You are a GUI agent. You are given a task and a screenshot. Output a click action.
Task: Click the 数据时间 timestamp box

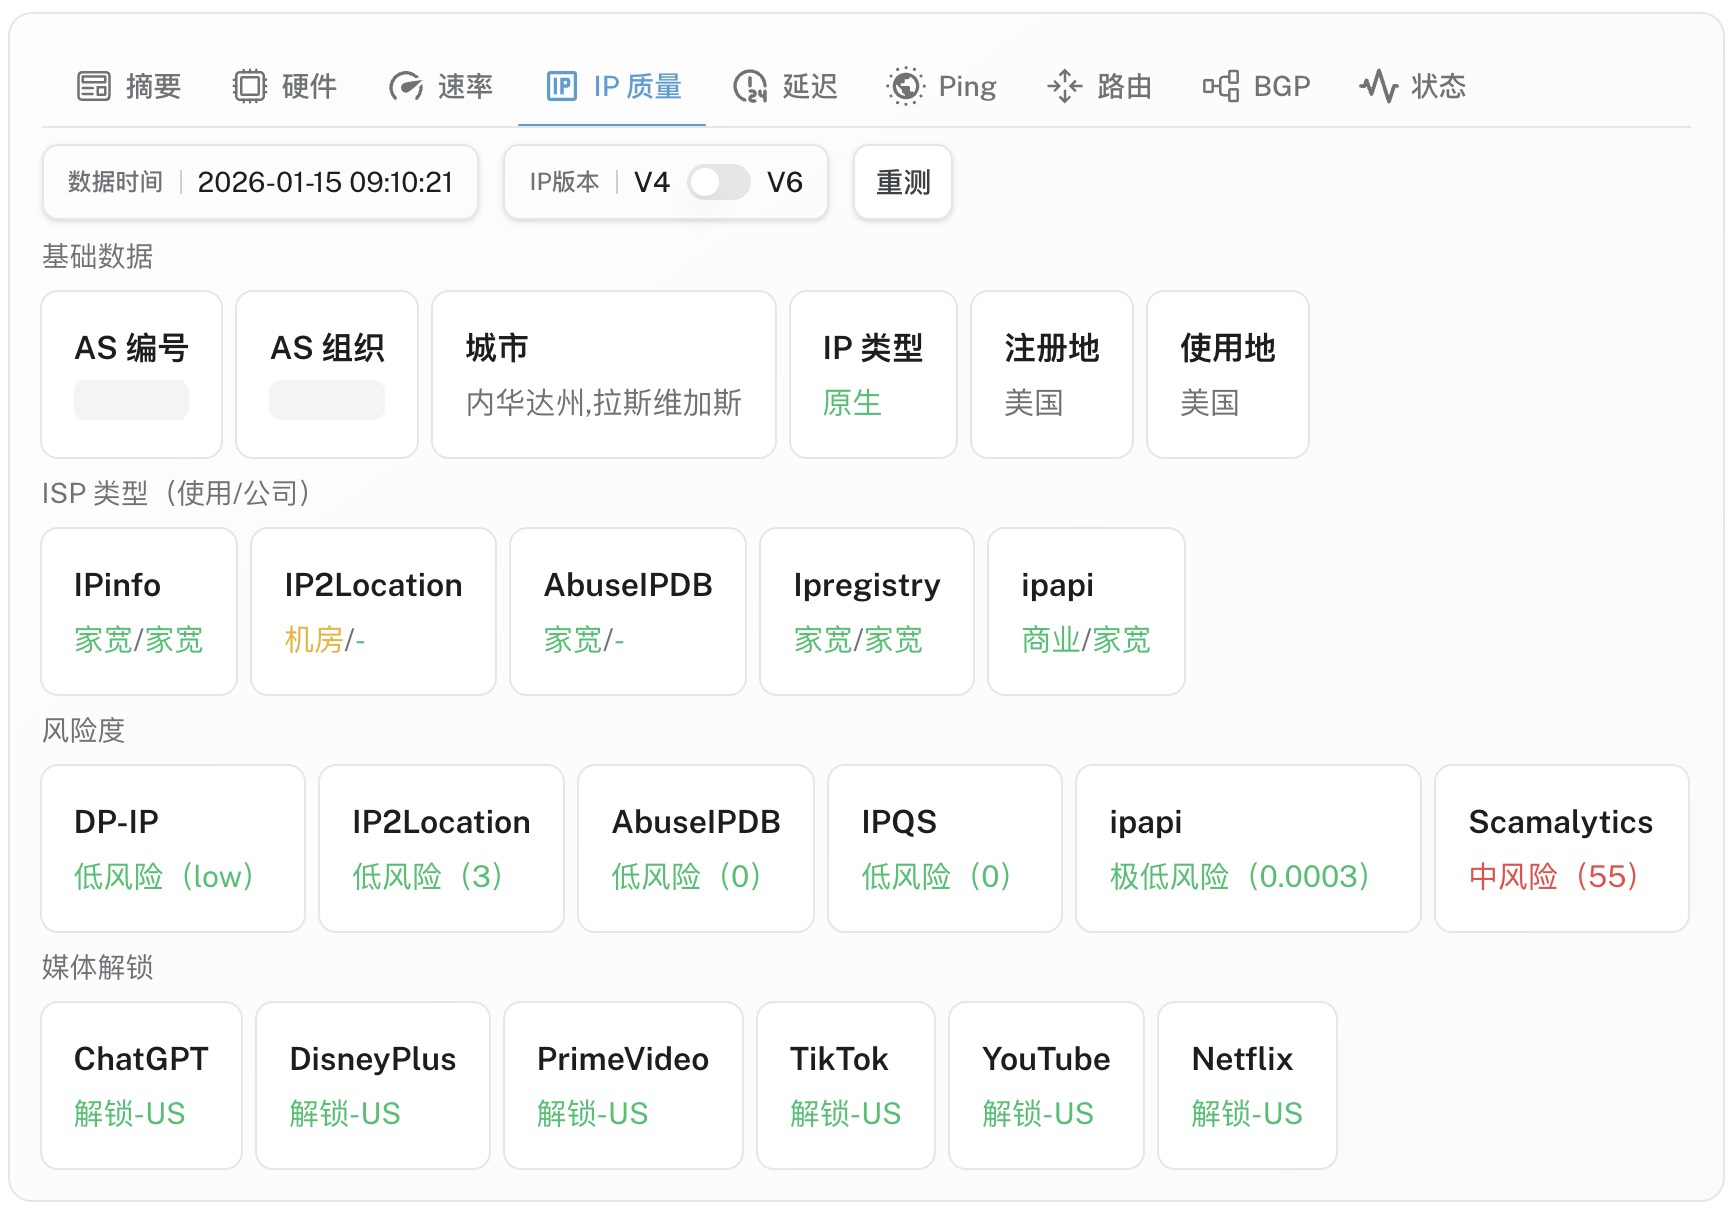tap(260, 182)
